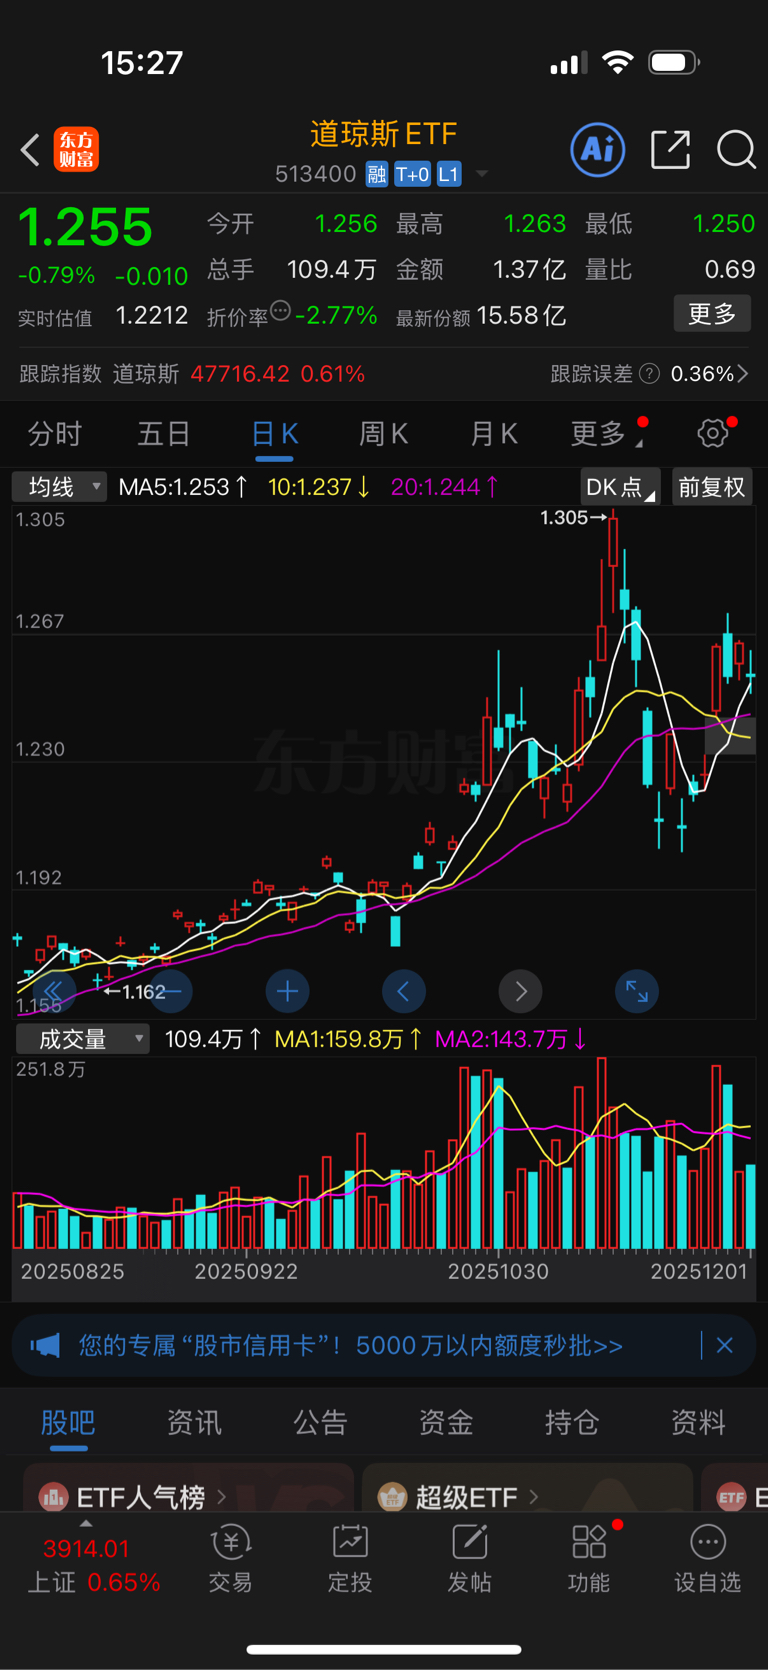The width and height of the screenshot is (768, 1670).
Task: Tap the 融 margin badge
Action: [x=377, y=175]
